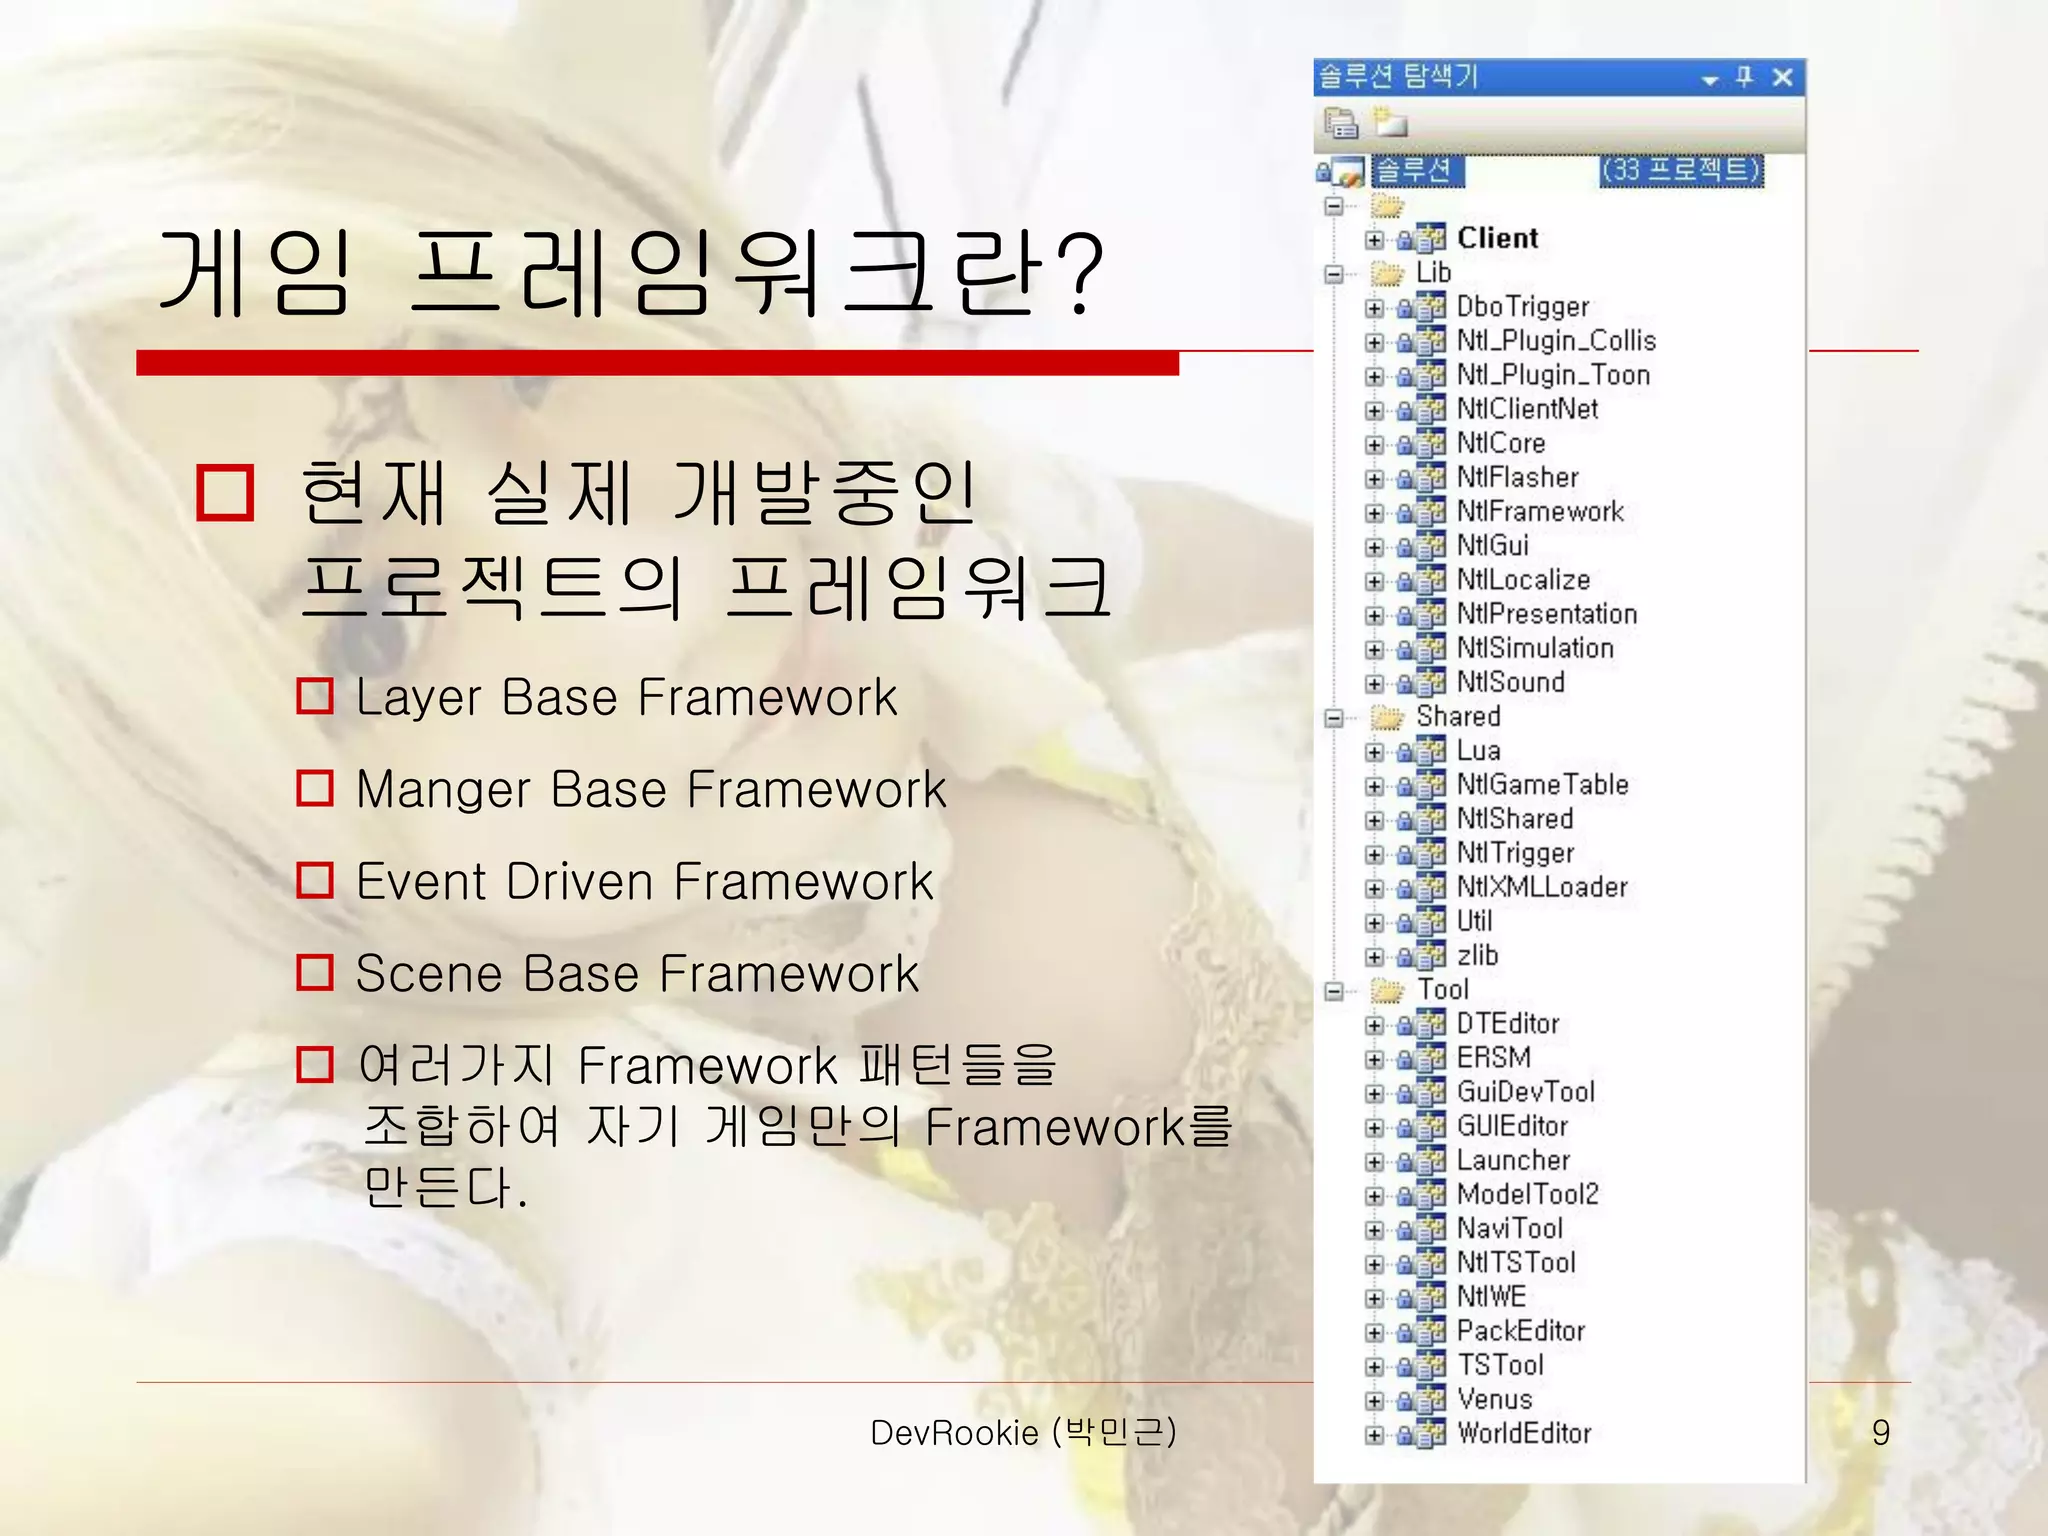Select the NtlLocalize project
2048x1536 pixels.
coord(1523,579)
